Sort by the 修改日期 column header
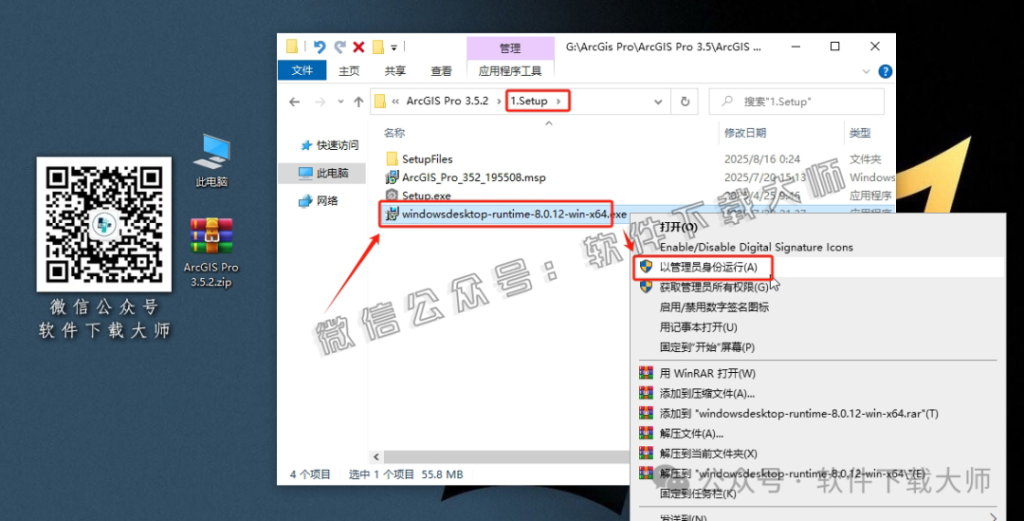This screenshot has height=521, width=1024. click(745, 133)
